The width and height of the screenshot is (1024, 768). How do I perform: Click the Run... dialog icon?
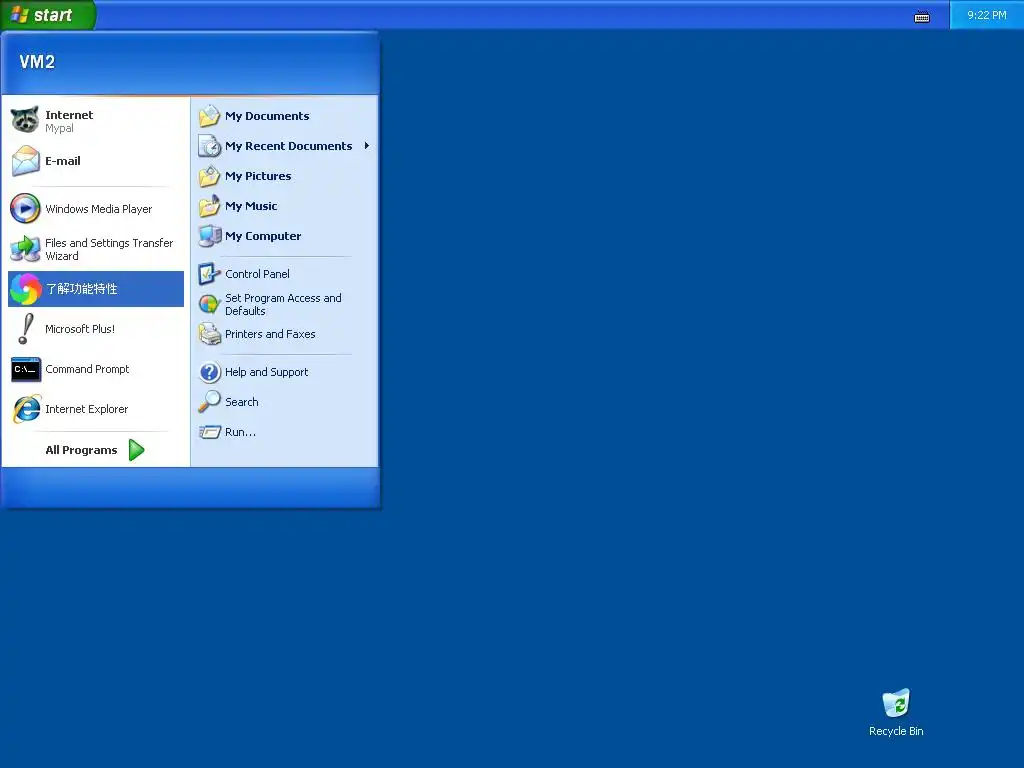click(209, 432)
